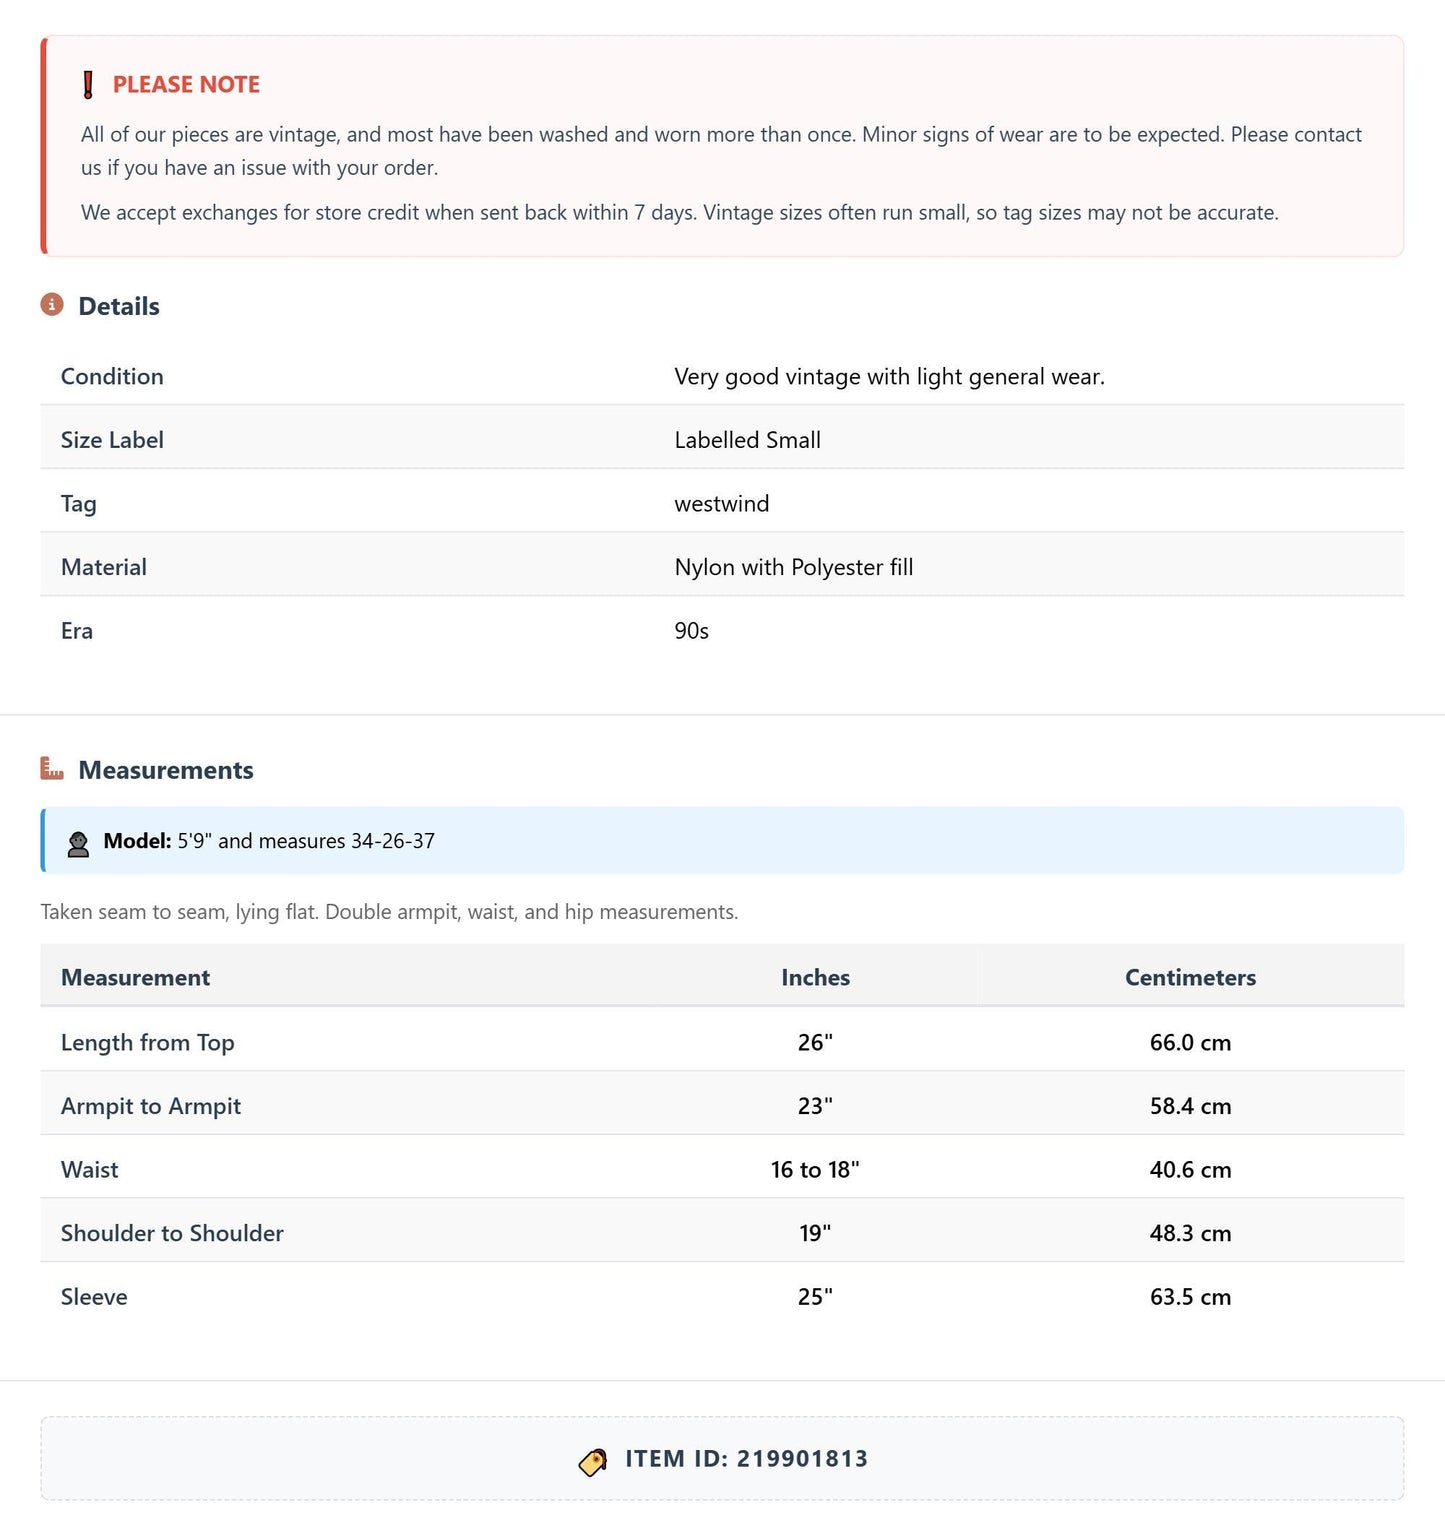The height and width of the screenshot is (1536, 1445).
Task: Click the Centimeters column header
Action: click(x=1190, y=977)
